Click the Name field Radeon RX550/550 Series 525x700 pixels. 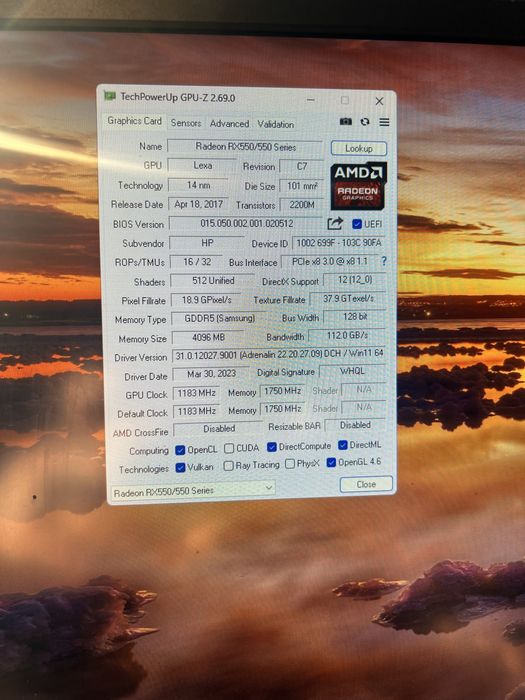[245, 146]
